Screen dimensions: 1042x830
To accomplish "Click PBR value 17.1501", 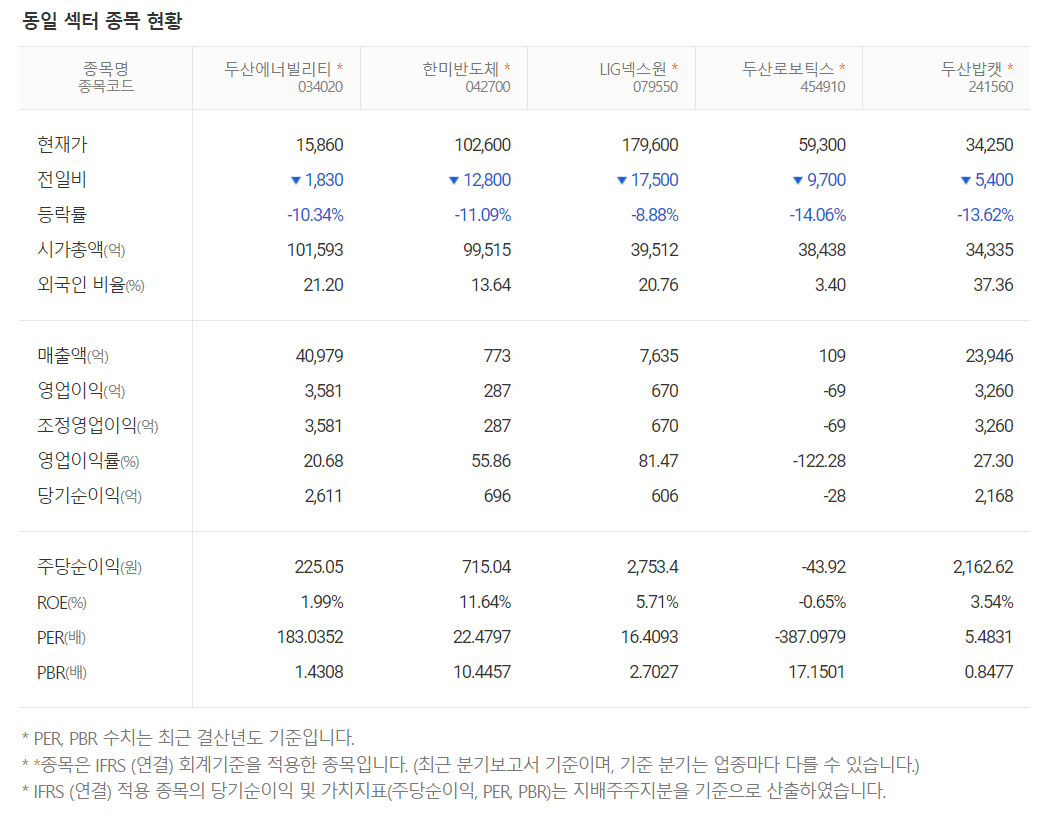I will [816, 673].
